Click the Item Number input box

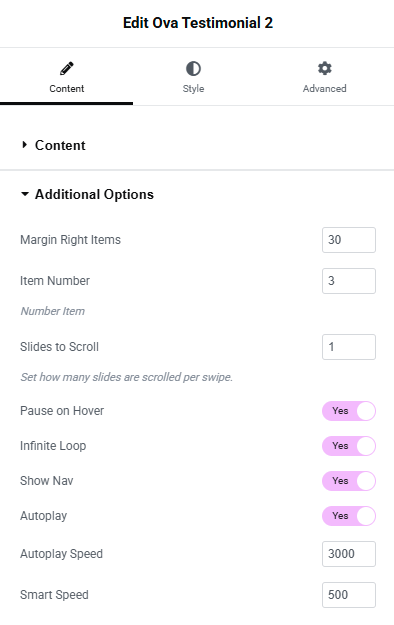pyautogui.click(x=349, y=281)
